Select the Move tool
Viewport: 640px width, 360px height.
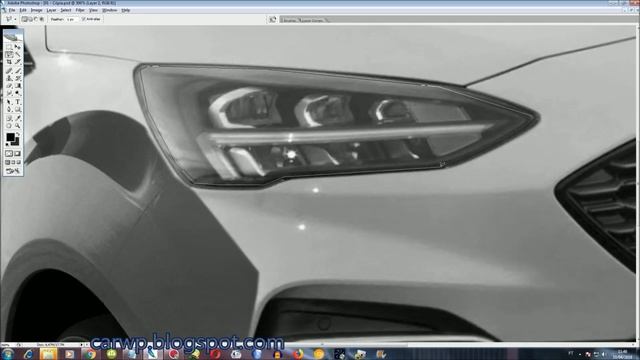(x=18, y=47)
